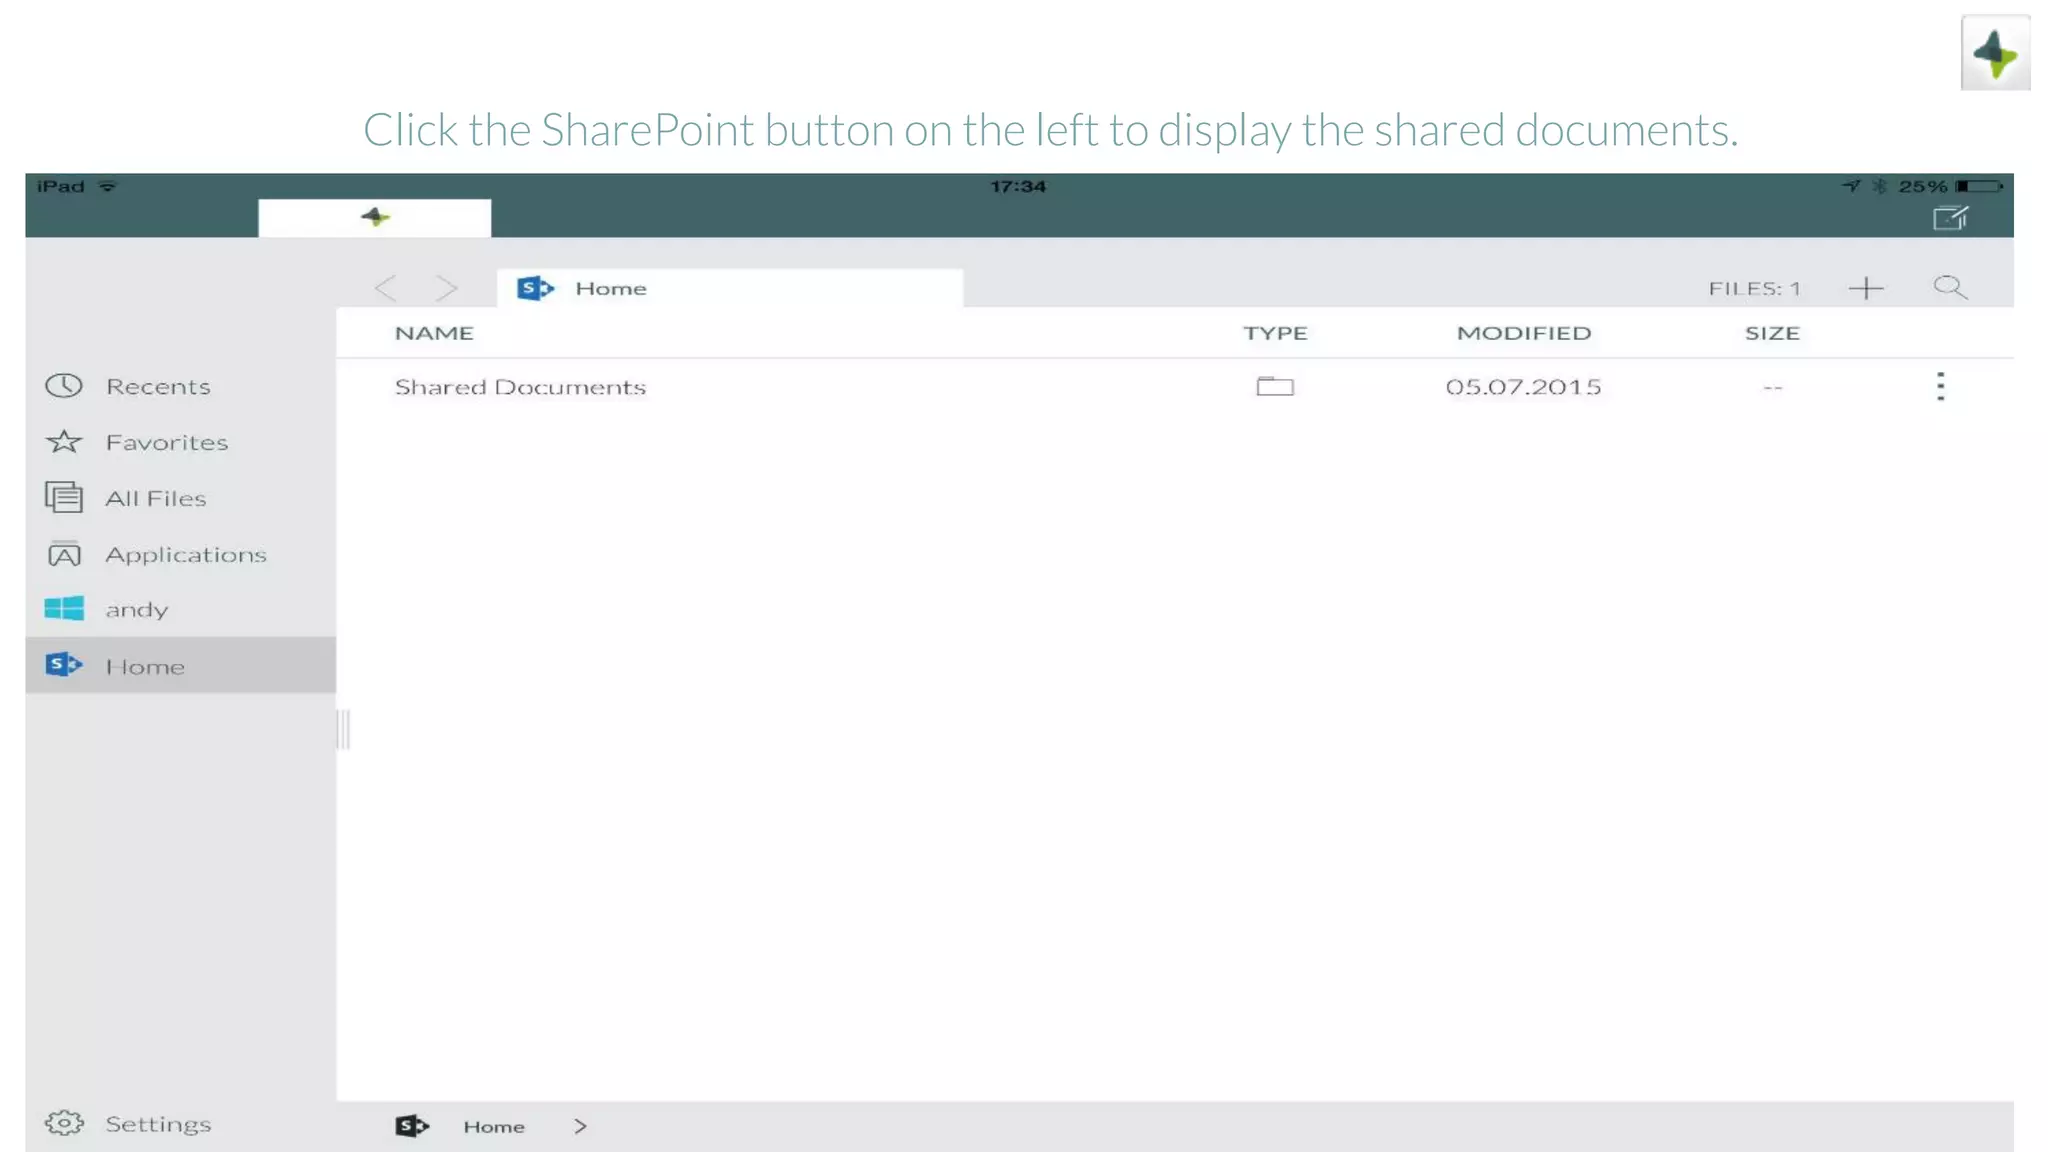The height and width of the screenshot is (1152, 2048).
Task: Open Recents in the sidebar
Action: [x=180, y=386]
